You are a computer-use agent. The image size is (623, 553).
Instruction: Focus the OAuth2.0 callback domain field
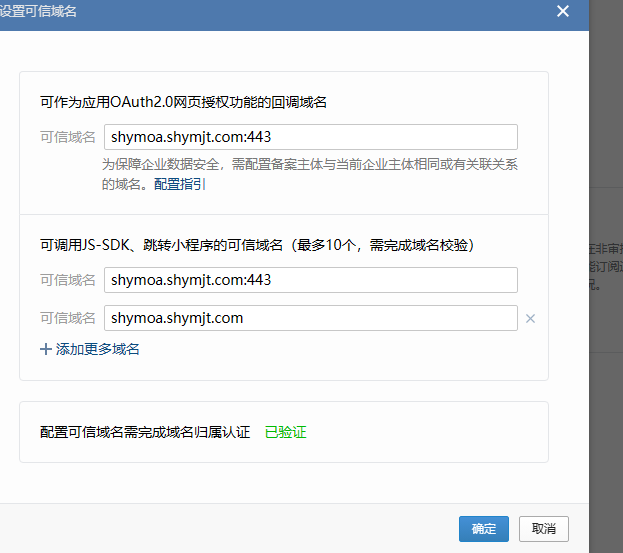[x=310, y=137]
